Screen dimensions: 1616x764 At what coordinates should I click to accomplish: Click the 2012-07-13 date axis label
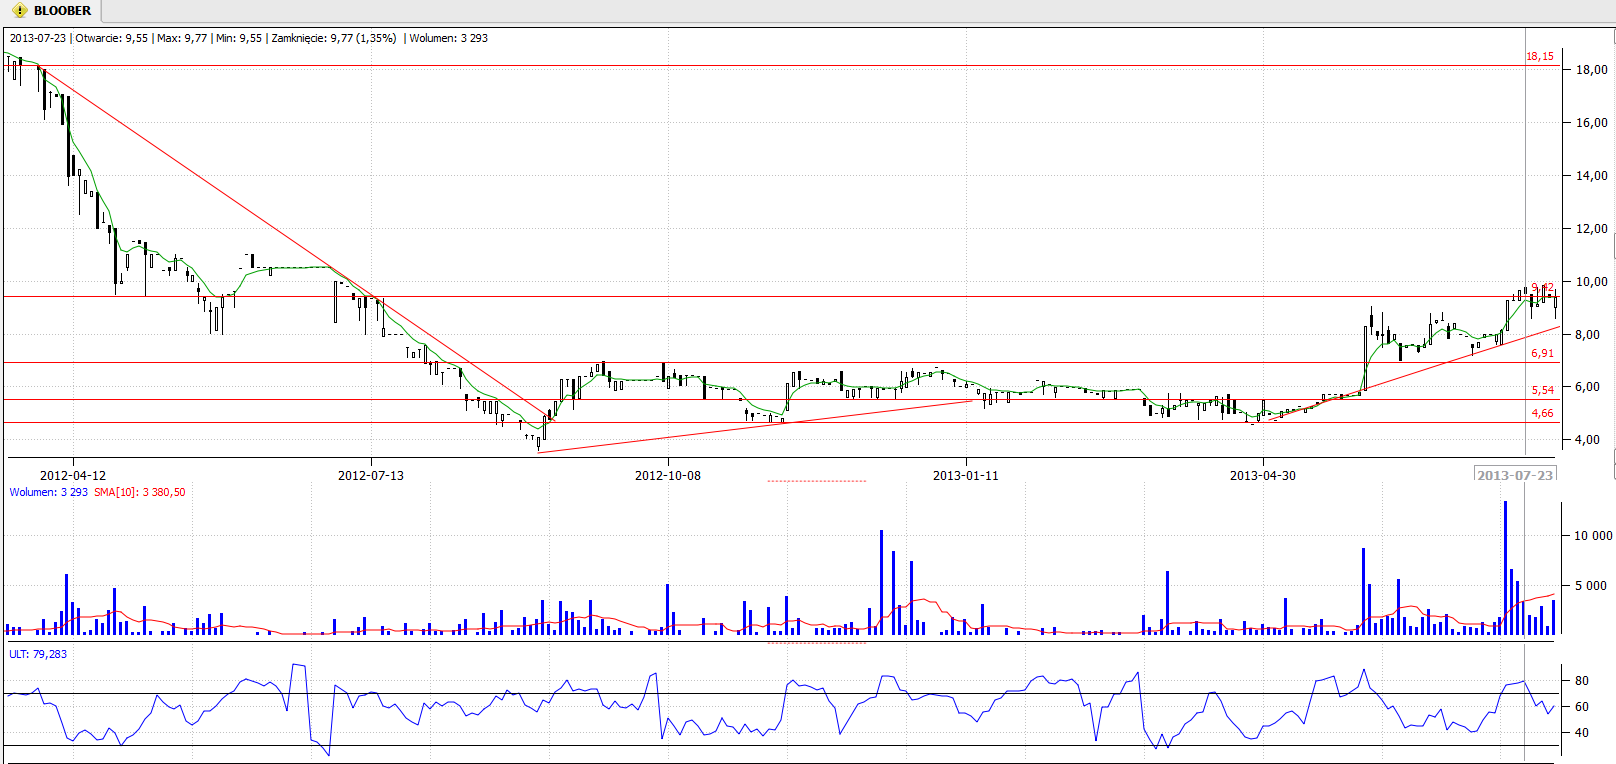click(x=370, y=475)
